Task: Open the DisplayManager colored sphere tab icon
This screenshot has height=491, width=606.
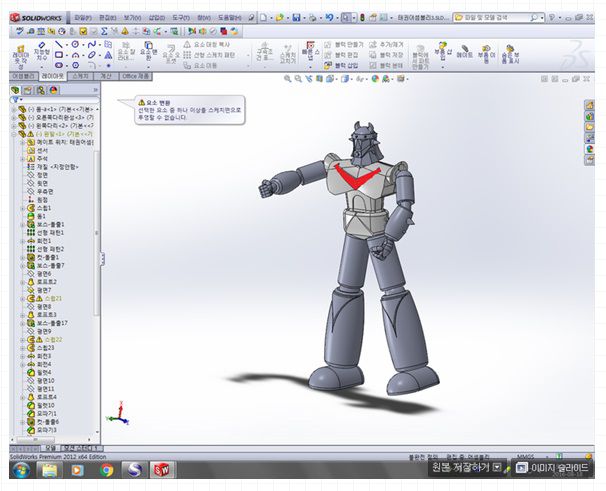Action: coord(54,90)
